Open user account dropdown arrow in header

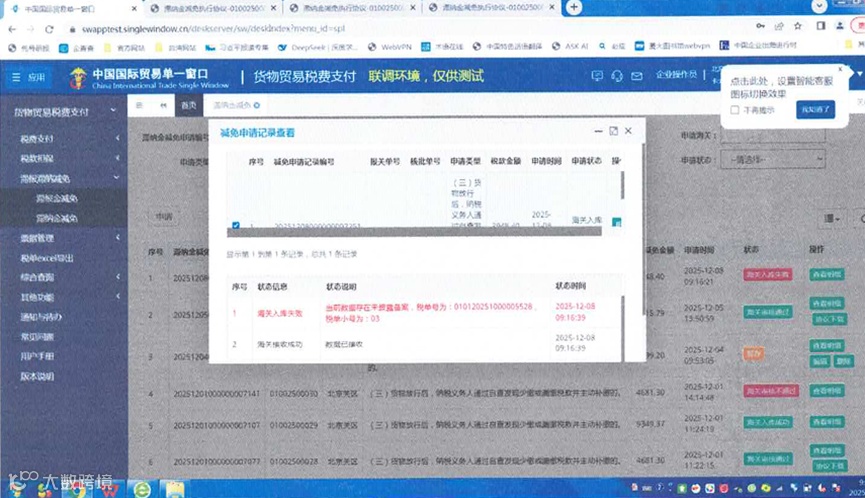click(859, 73)
